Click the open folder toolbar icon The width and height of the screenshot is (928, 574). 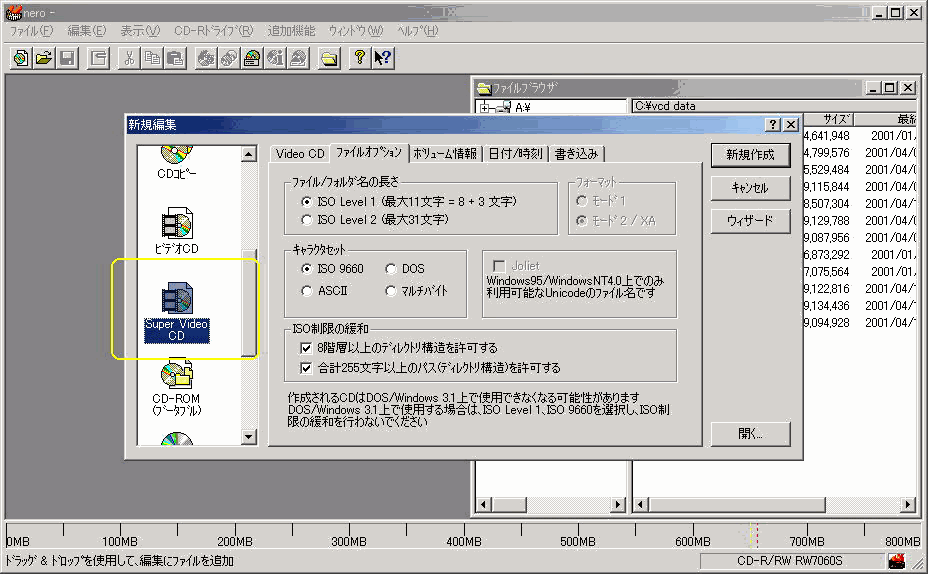(x=44, y=58)
